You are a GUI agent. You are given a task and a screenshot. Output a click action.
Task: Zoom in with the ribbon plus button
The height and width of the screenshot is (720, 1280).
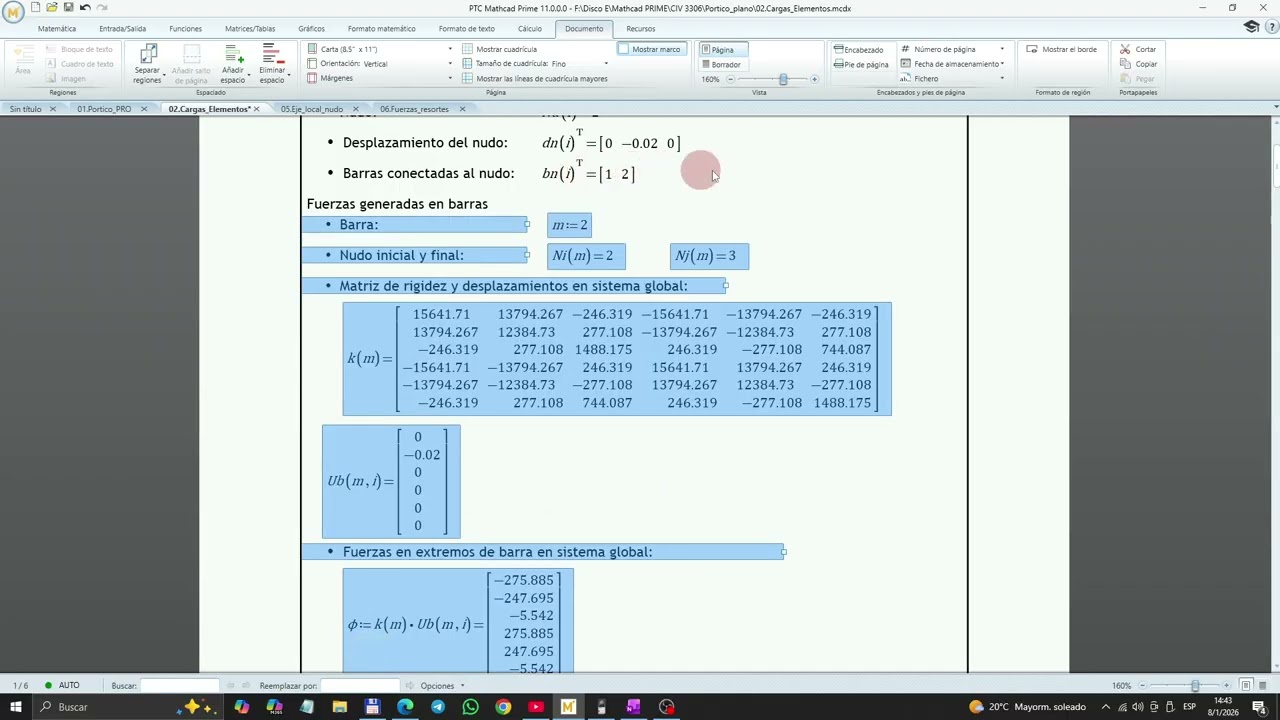(814, 79)
